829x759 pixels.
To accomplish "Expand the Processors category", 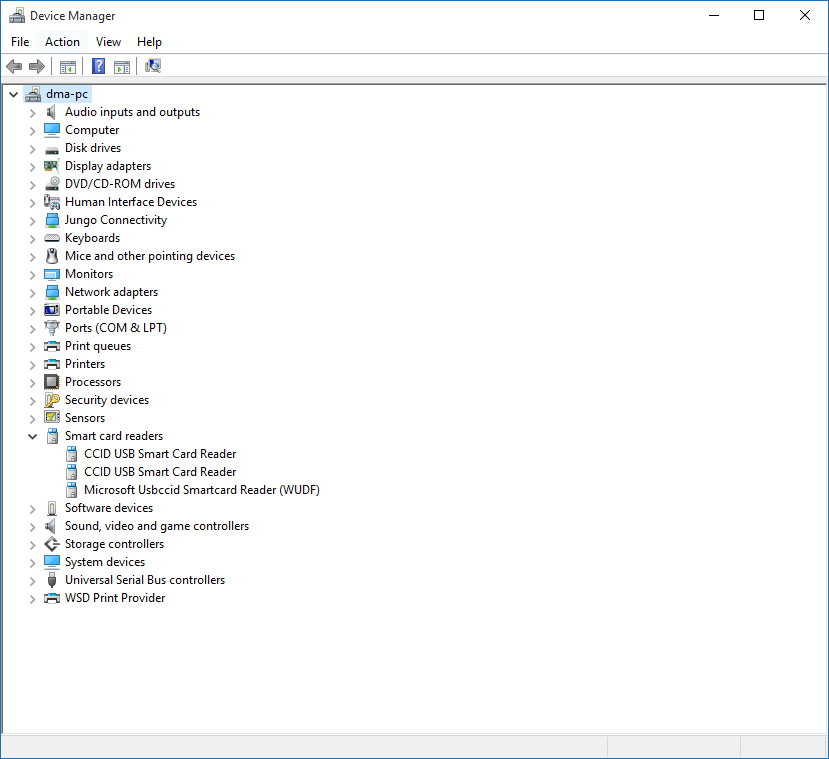I will [33, 382].
